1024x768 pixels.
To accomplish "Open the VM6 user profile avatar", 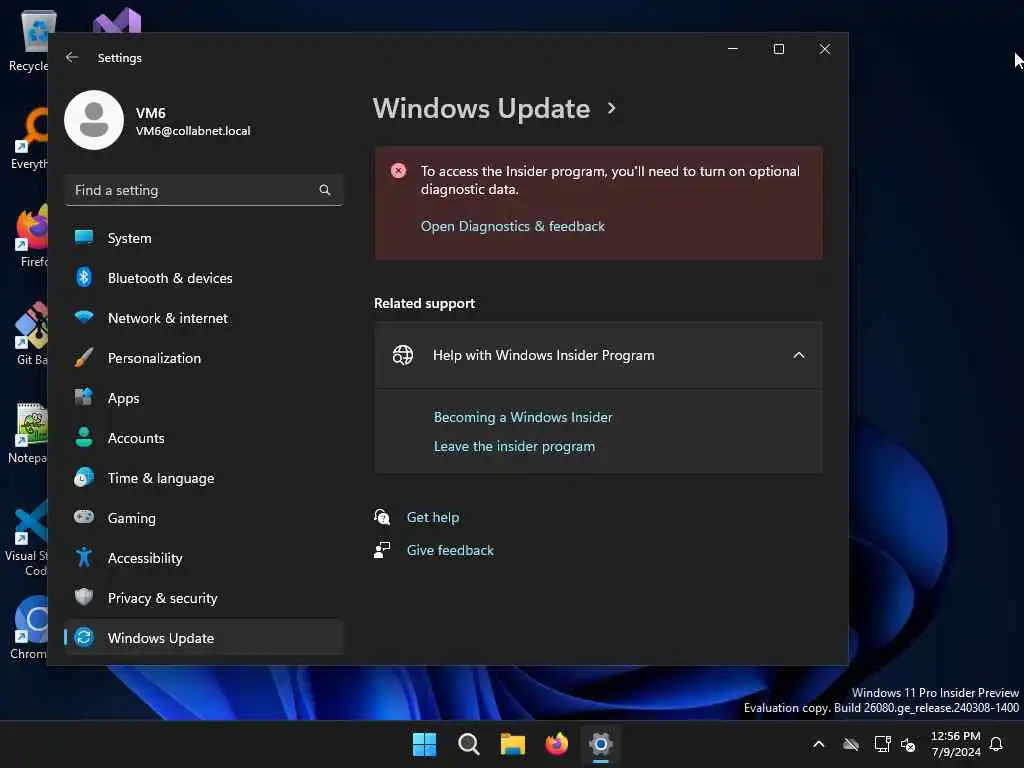I will (94, 120).
